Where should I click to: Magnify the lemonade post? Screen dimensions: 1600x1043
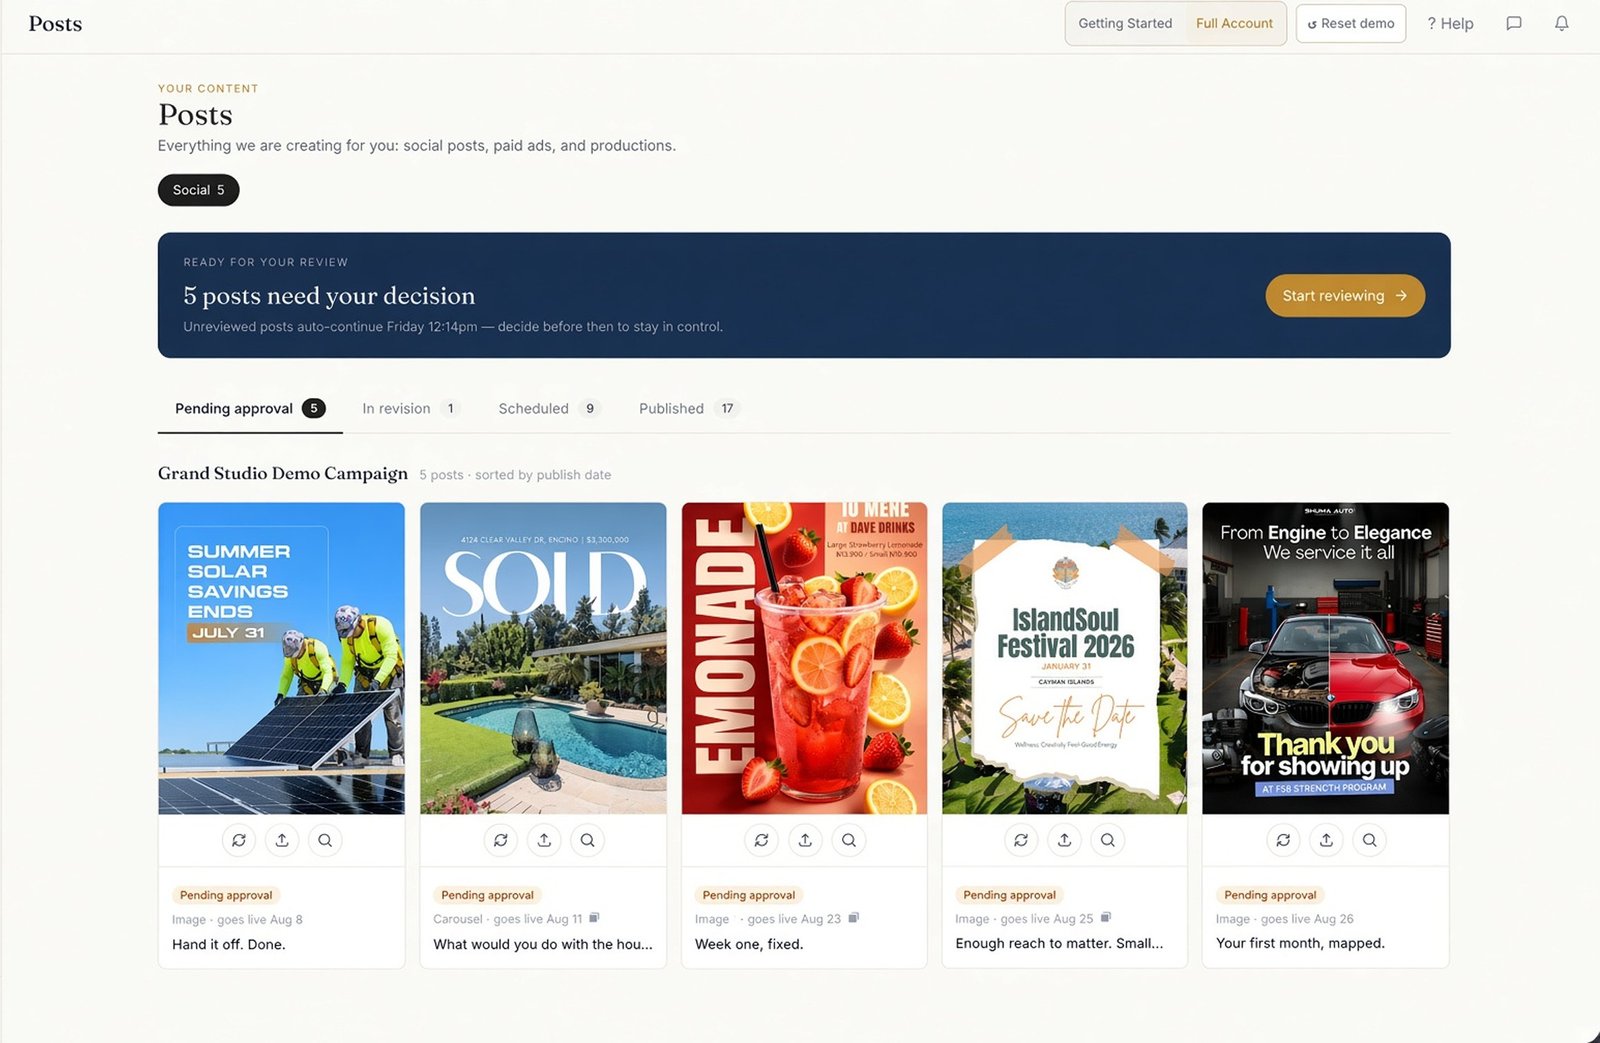click(x=849, y=840)
